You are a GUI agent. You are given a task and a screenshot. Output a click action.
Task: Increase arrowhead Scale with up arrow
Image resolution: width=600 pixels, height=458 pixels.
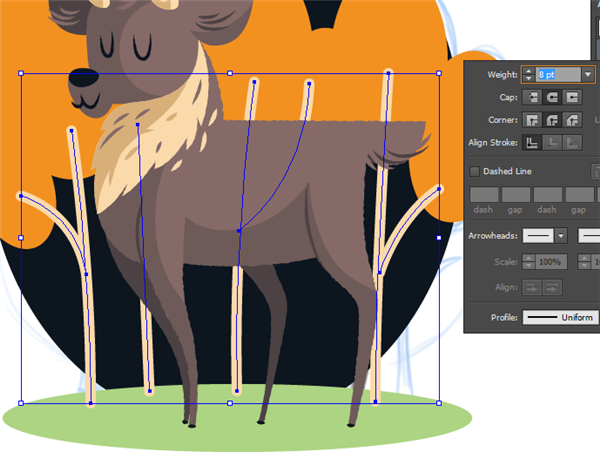(528, 258)
